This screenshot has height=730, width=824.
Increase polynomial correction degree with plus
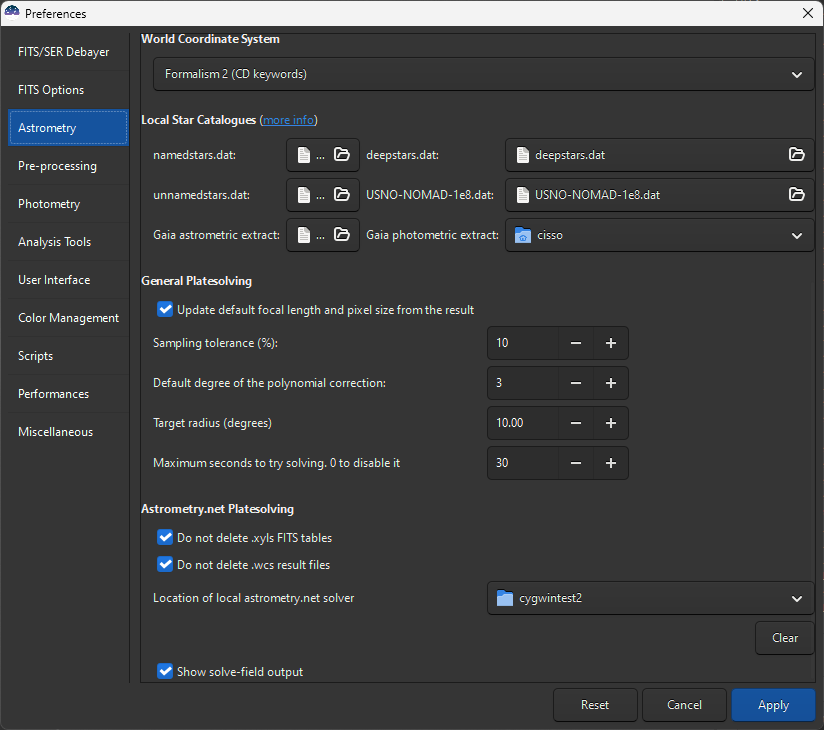coord(610,383)
